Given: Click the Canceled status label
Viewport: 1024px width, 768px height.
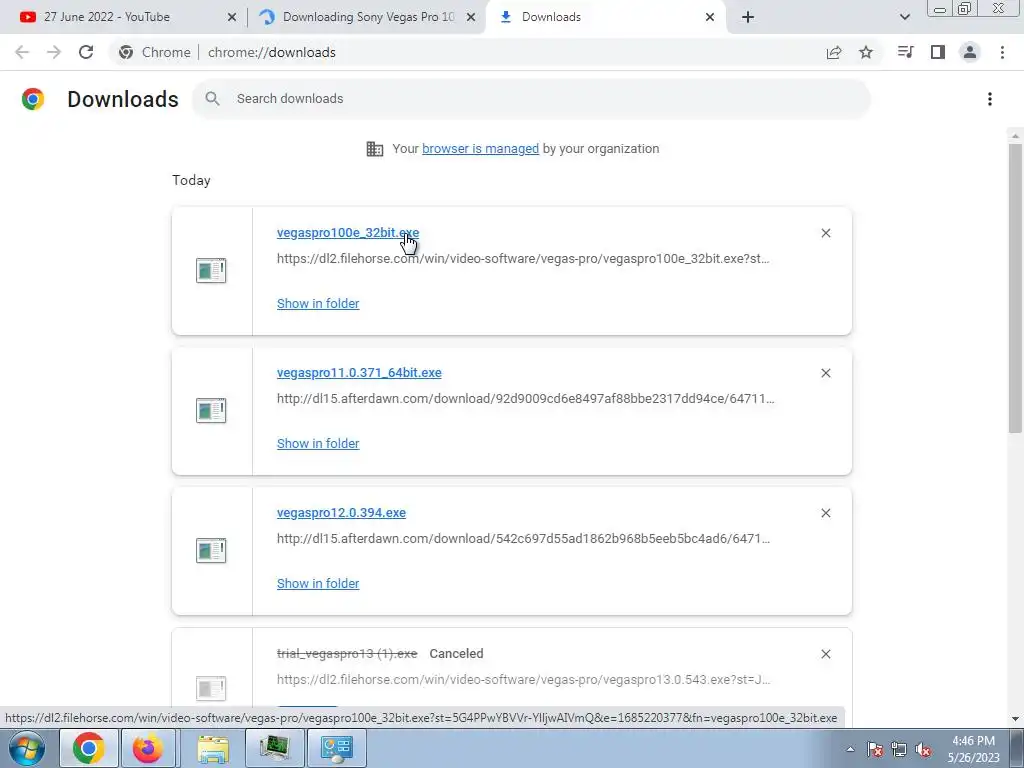Looking at the screenshot, I should (456, 654).
